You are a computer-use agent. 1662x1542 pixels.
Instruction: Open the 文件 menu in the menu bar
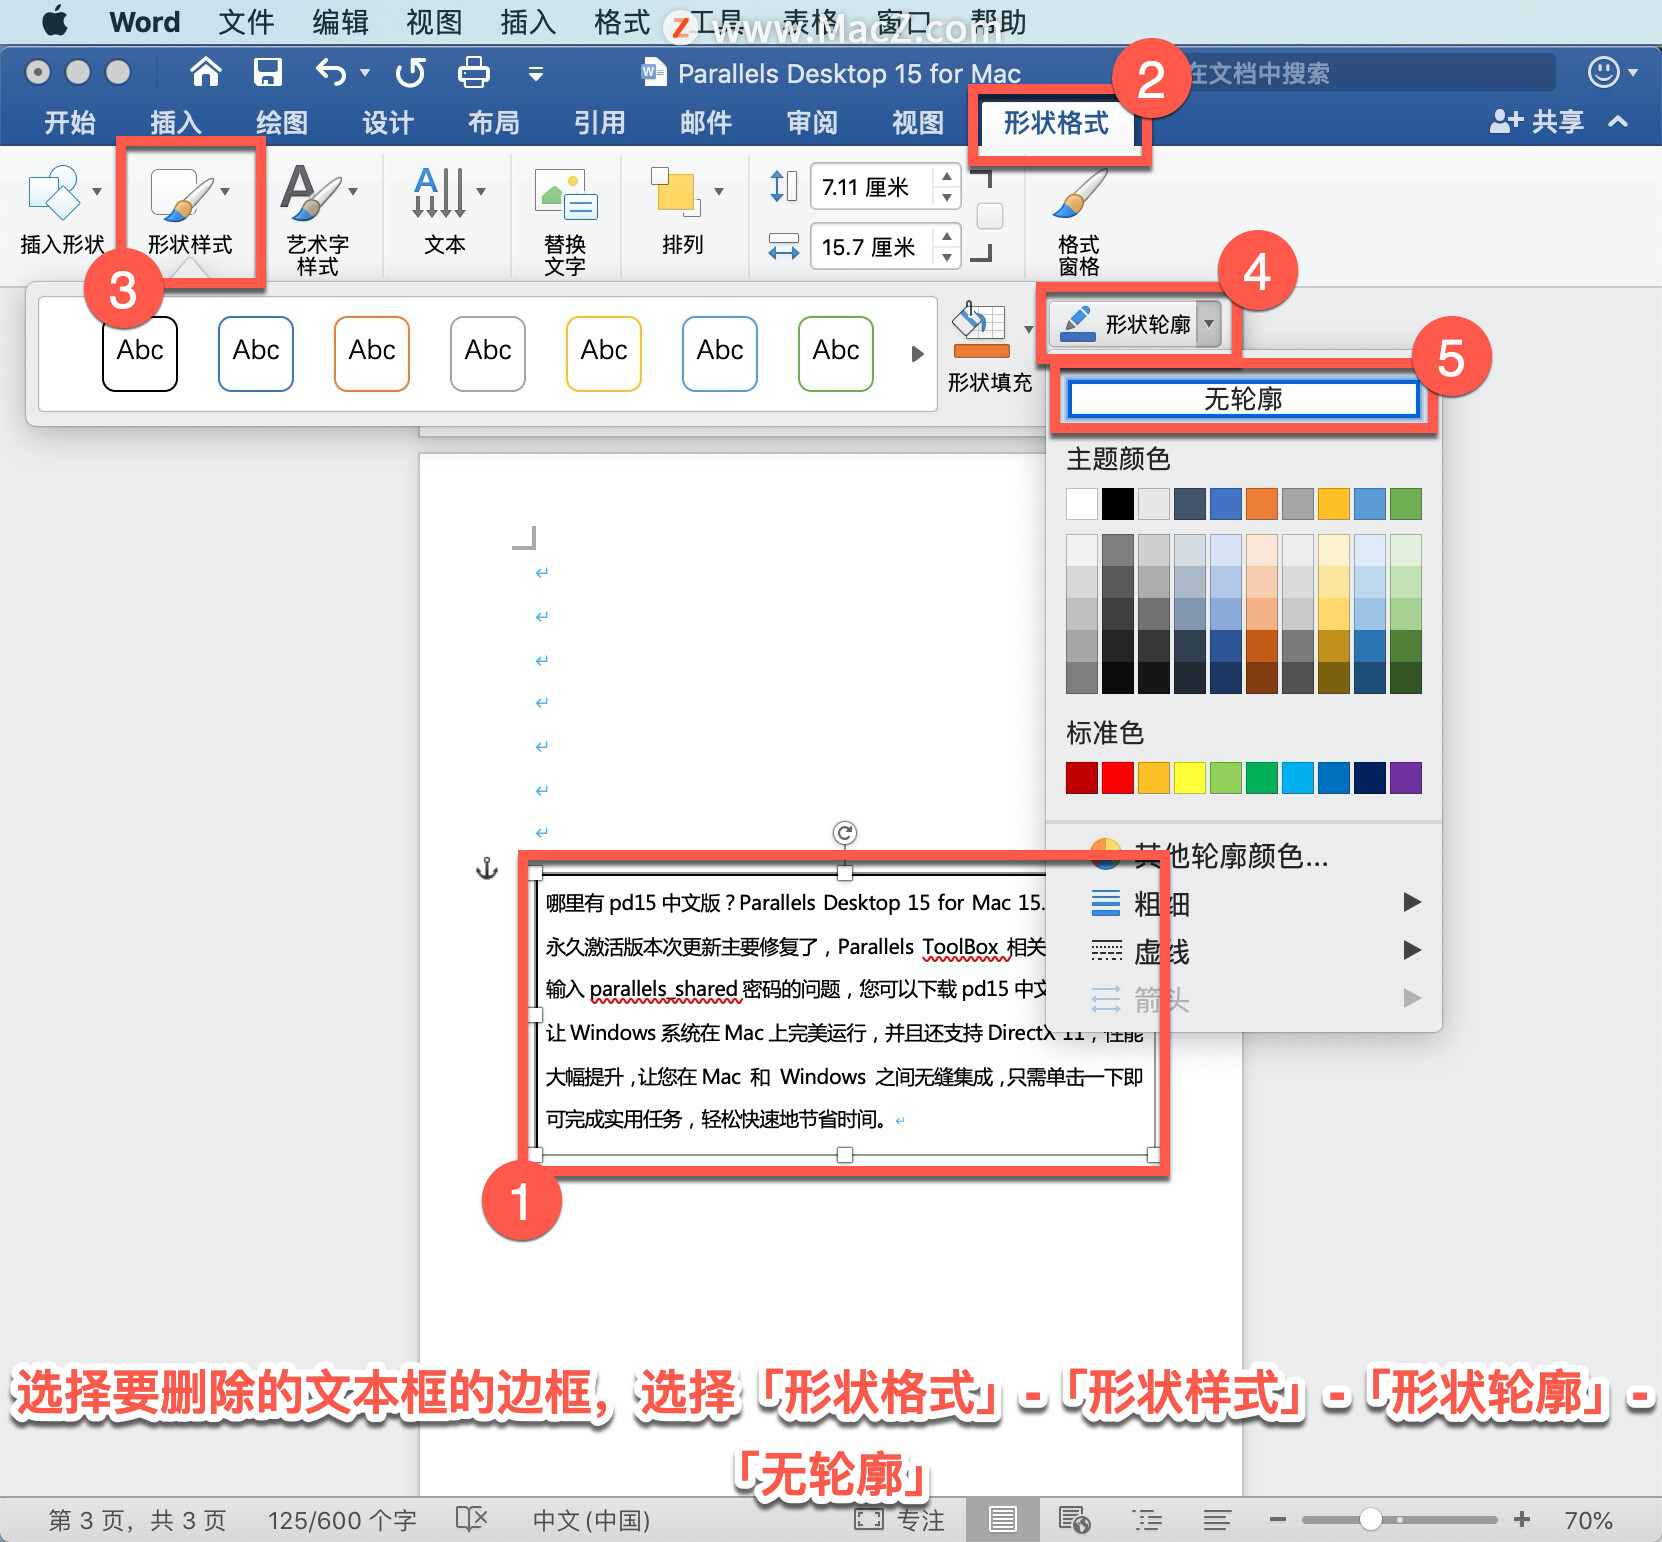coord(246,22)
